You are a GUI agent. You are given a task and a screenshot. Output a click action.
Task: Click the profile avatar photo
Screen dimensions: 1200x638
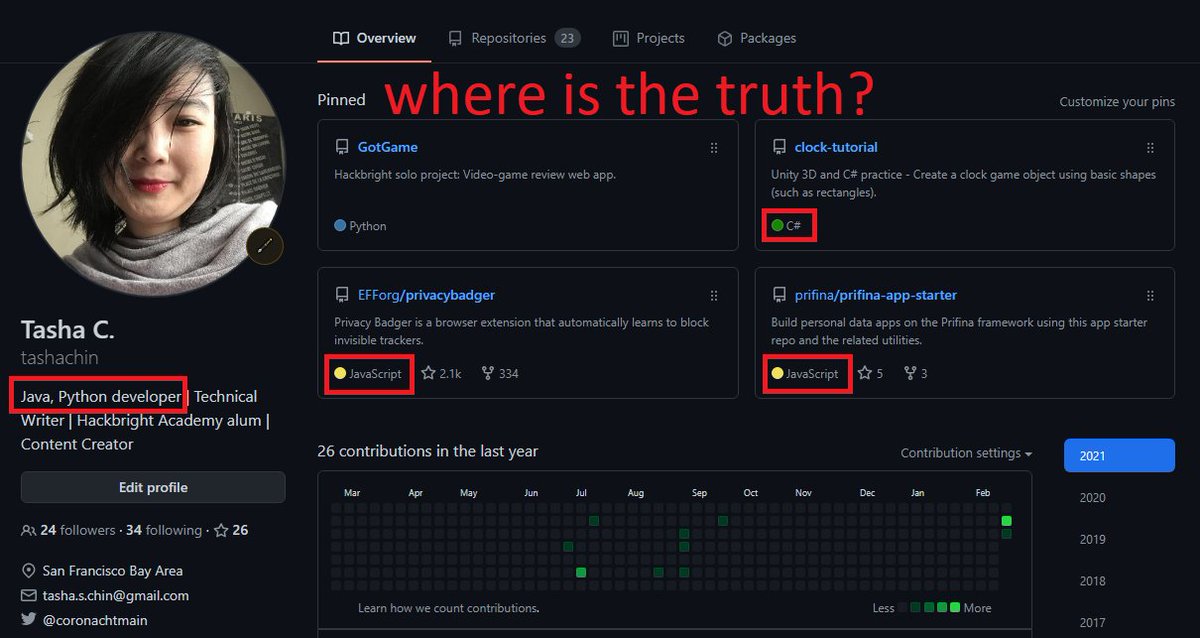point(153,165)
